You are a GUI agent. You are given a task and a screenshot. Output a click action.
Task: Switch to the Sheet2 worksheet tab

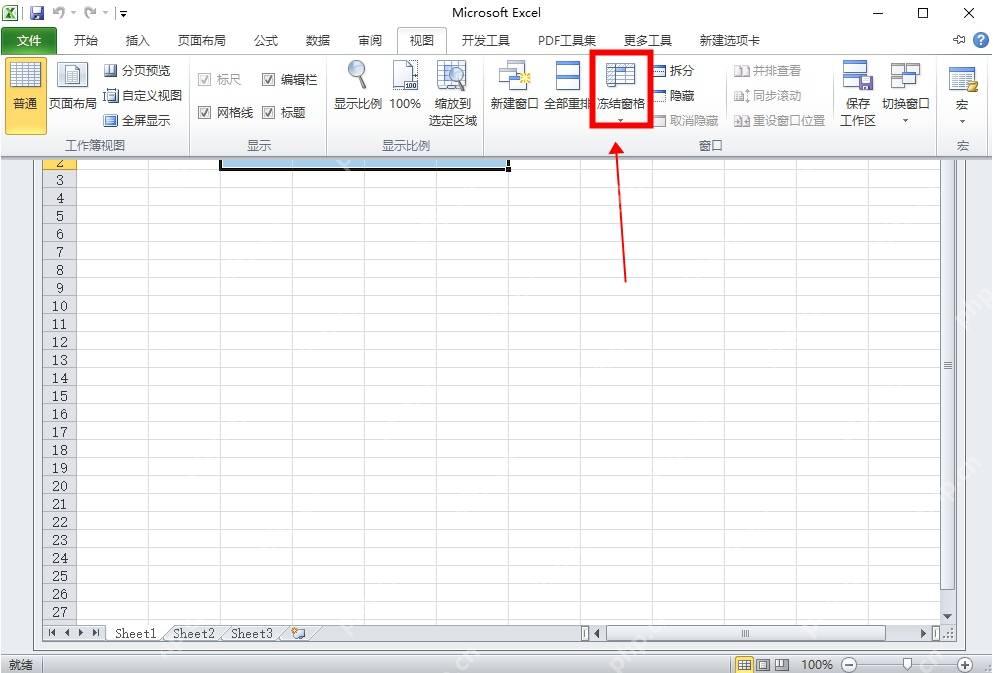[194, 633]
